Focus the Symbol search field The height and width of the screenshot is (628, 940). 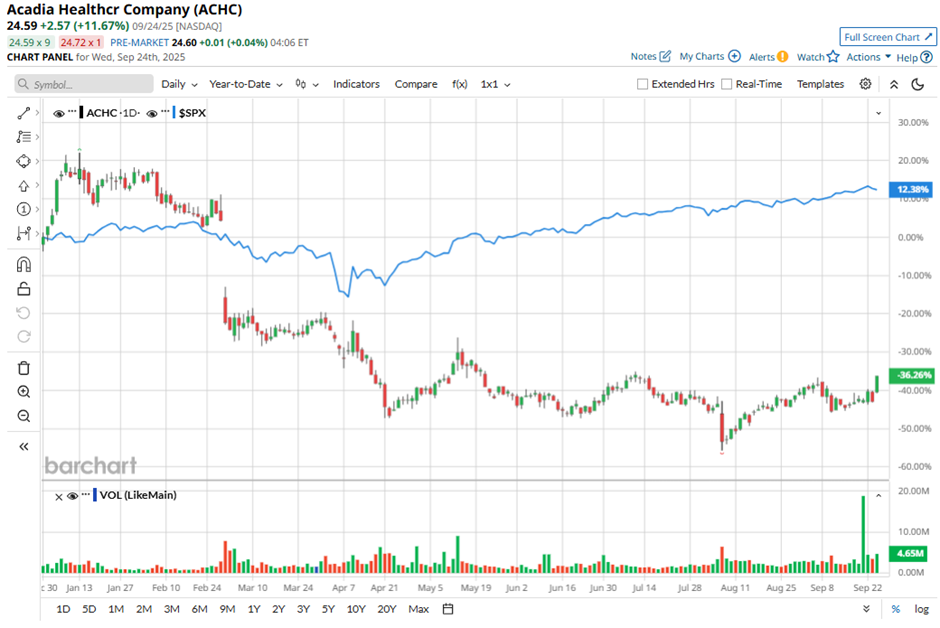coord(84,84)
